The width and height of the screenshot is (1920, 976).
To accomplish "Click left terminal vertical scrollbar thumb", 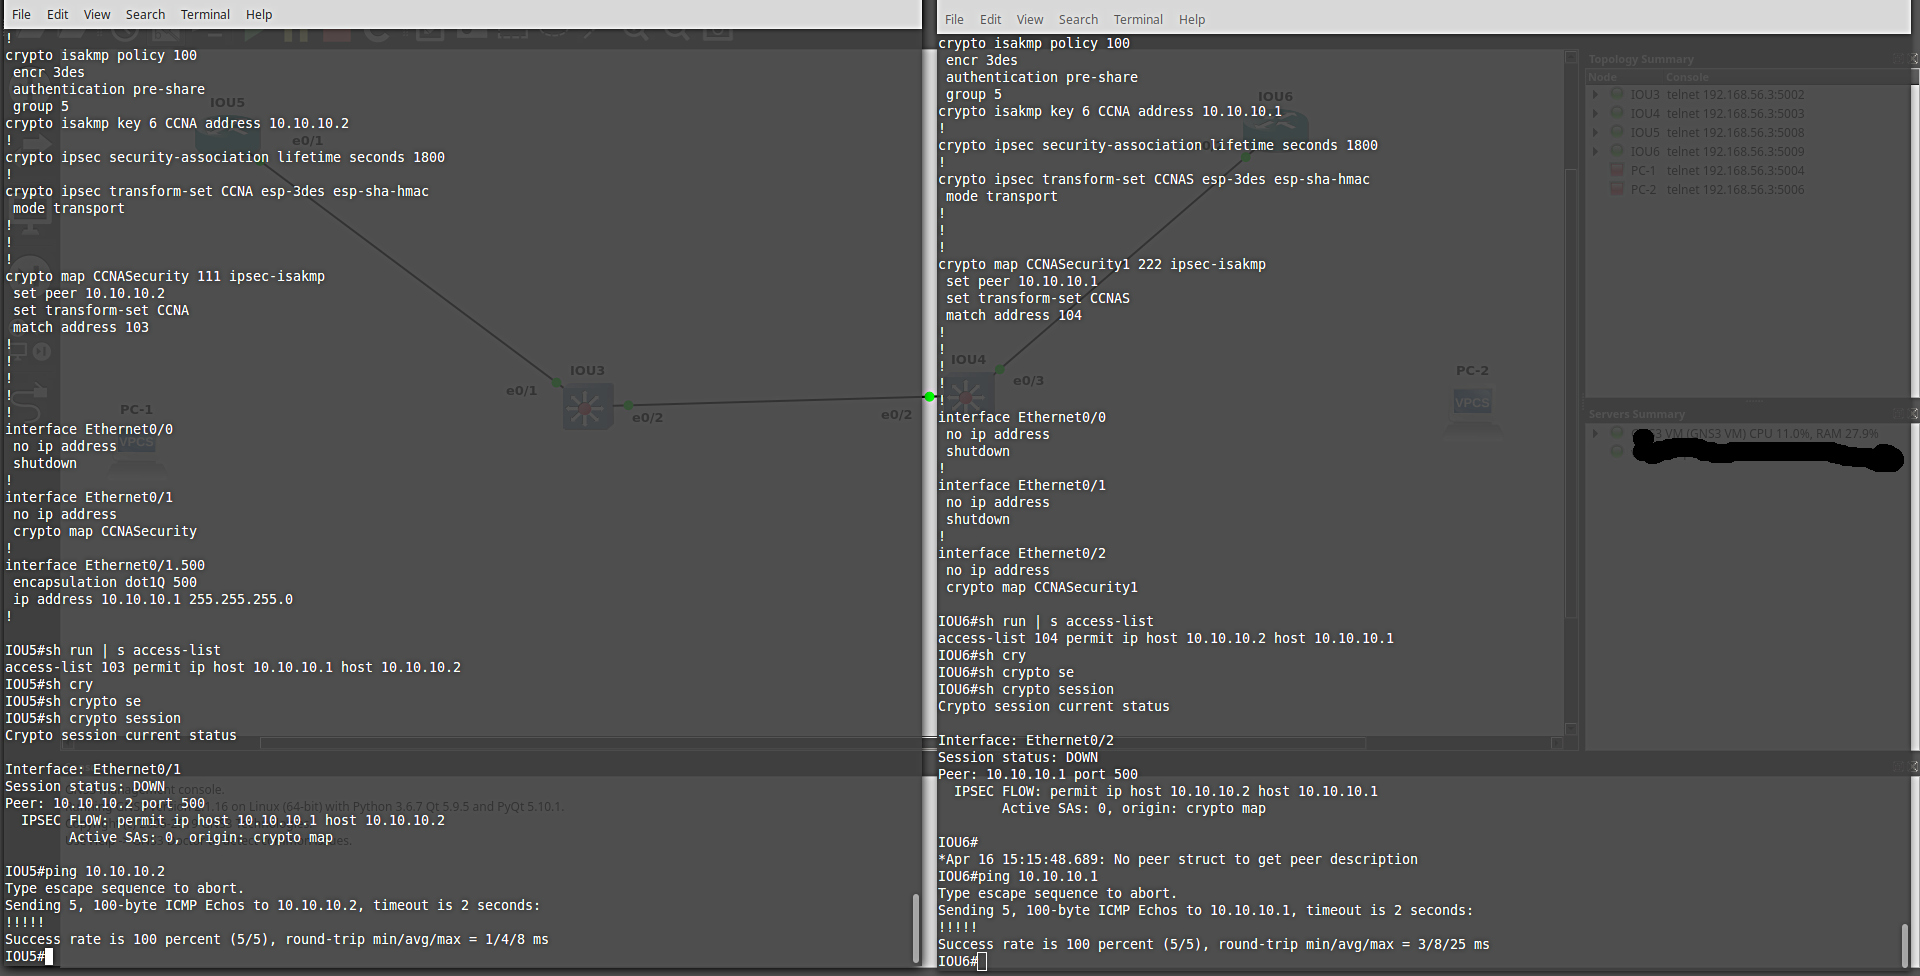I will point(916,927).
